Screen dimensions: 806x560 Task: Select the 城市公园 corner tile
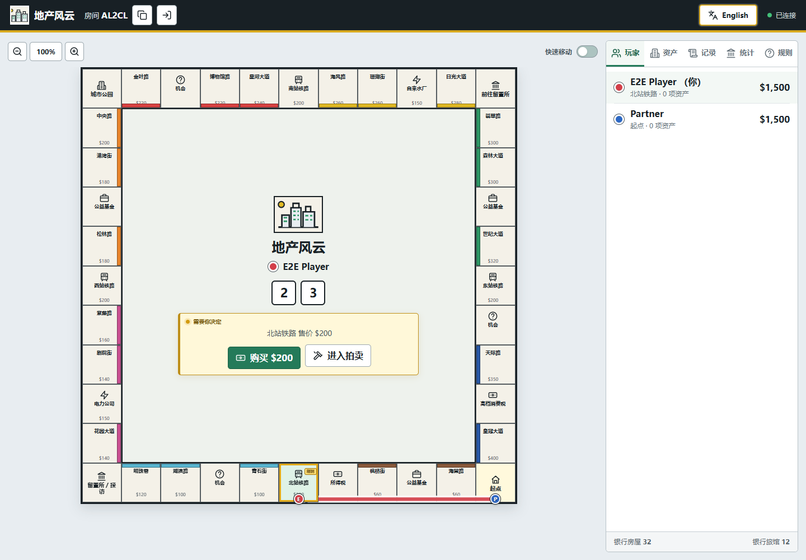tap(102, 88)
